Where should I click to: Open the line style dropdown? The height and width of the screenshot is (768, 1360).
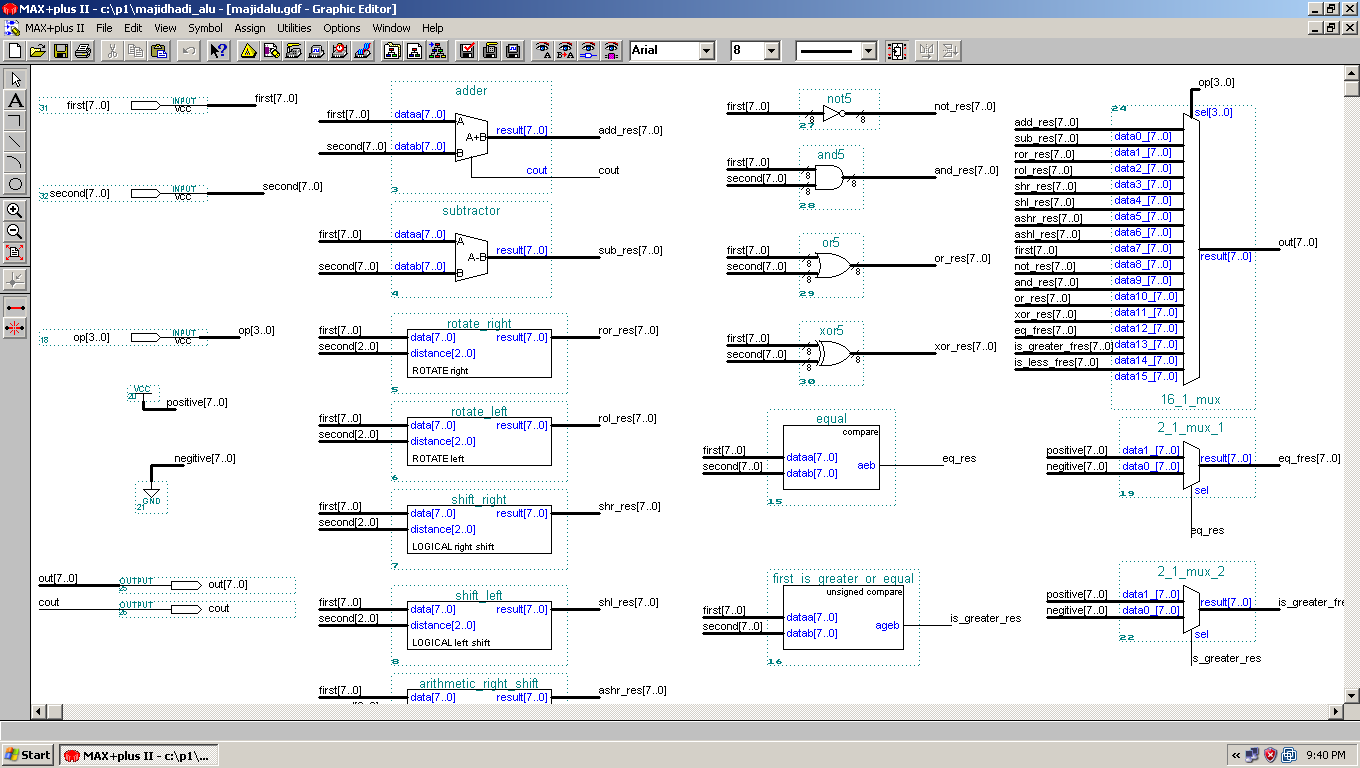pyautogui.click(x=867, y=50)
